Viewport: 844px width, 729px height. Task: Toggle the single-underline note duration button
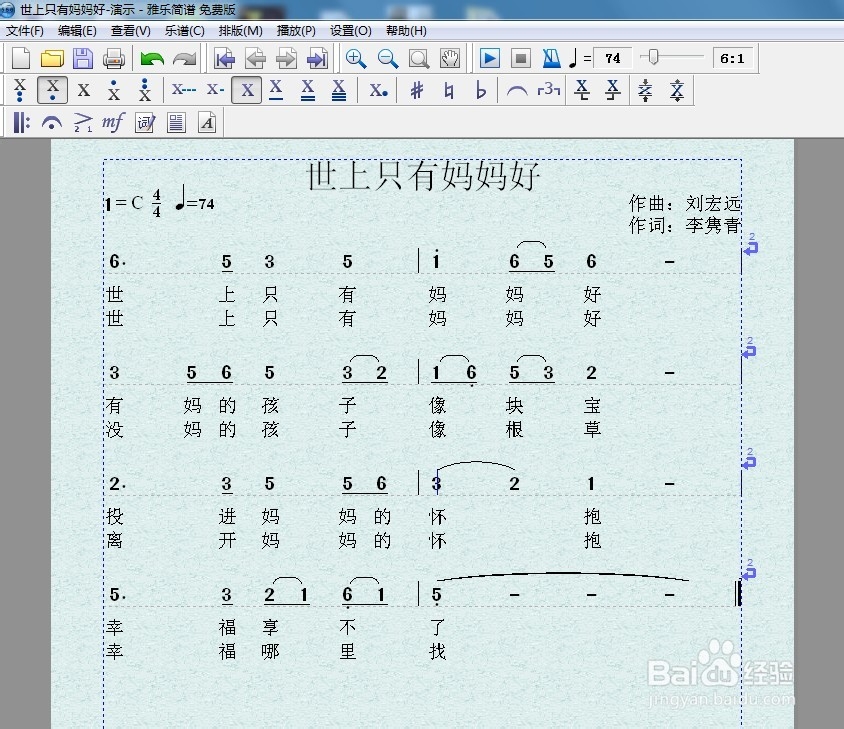click(x=277, y=90)
